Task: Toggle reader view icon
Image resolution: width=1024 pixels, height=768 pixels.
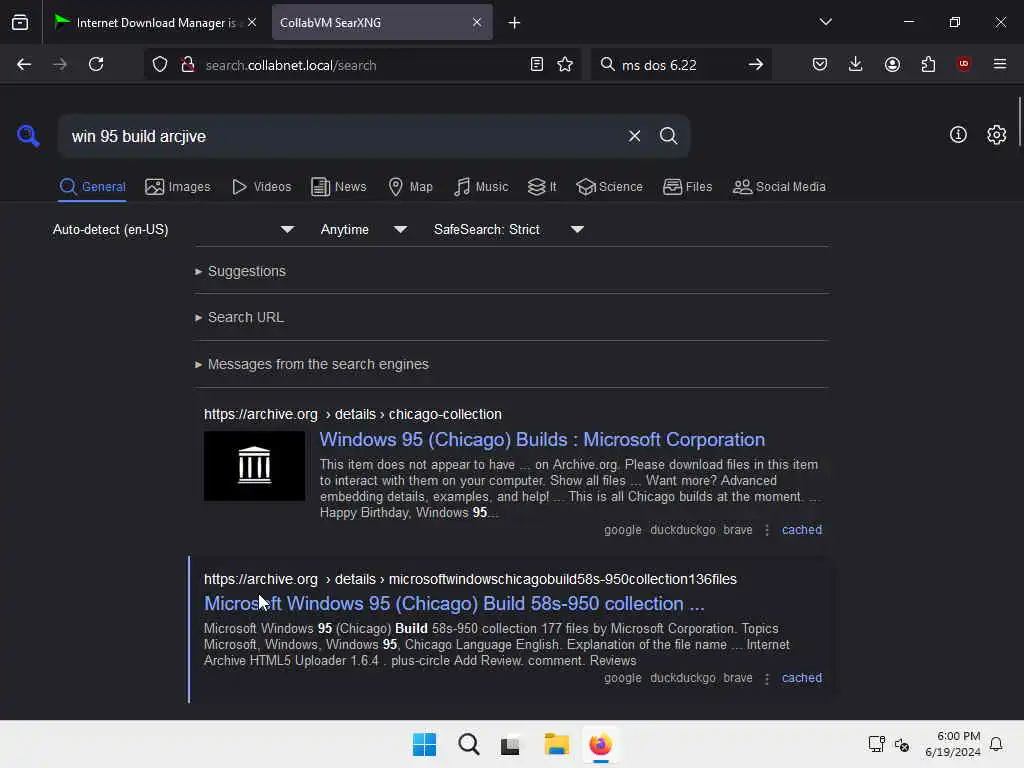Action: pyautogui.click(x=537, y=64)
